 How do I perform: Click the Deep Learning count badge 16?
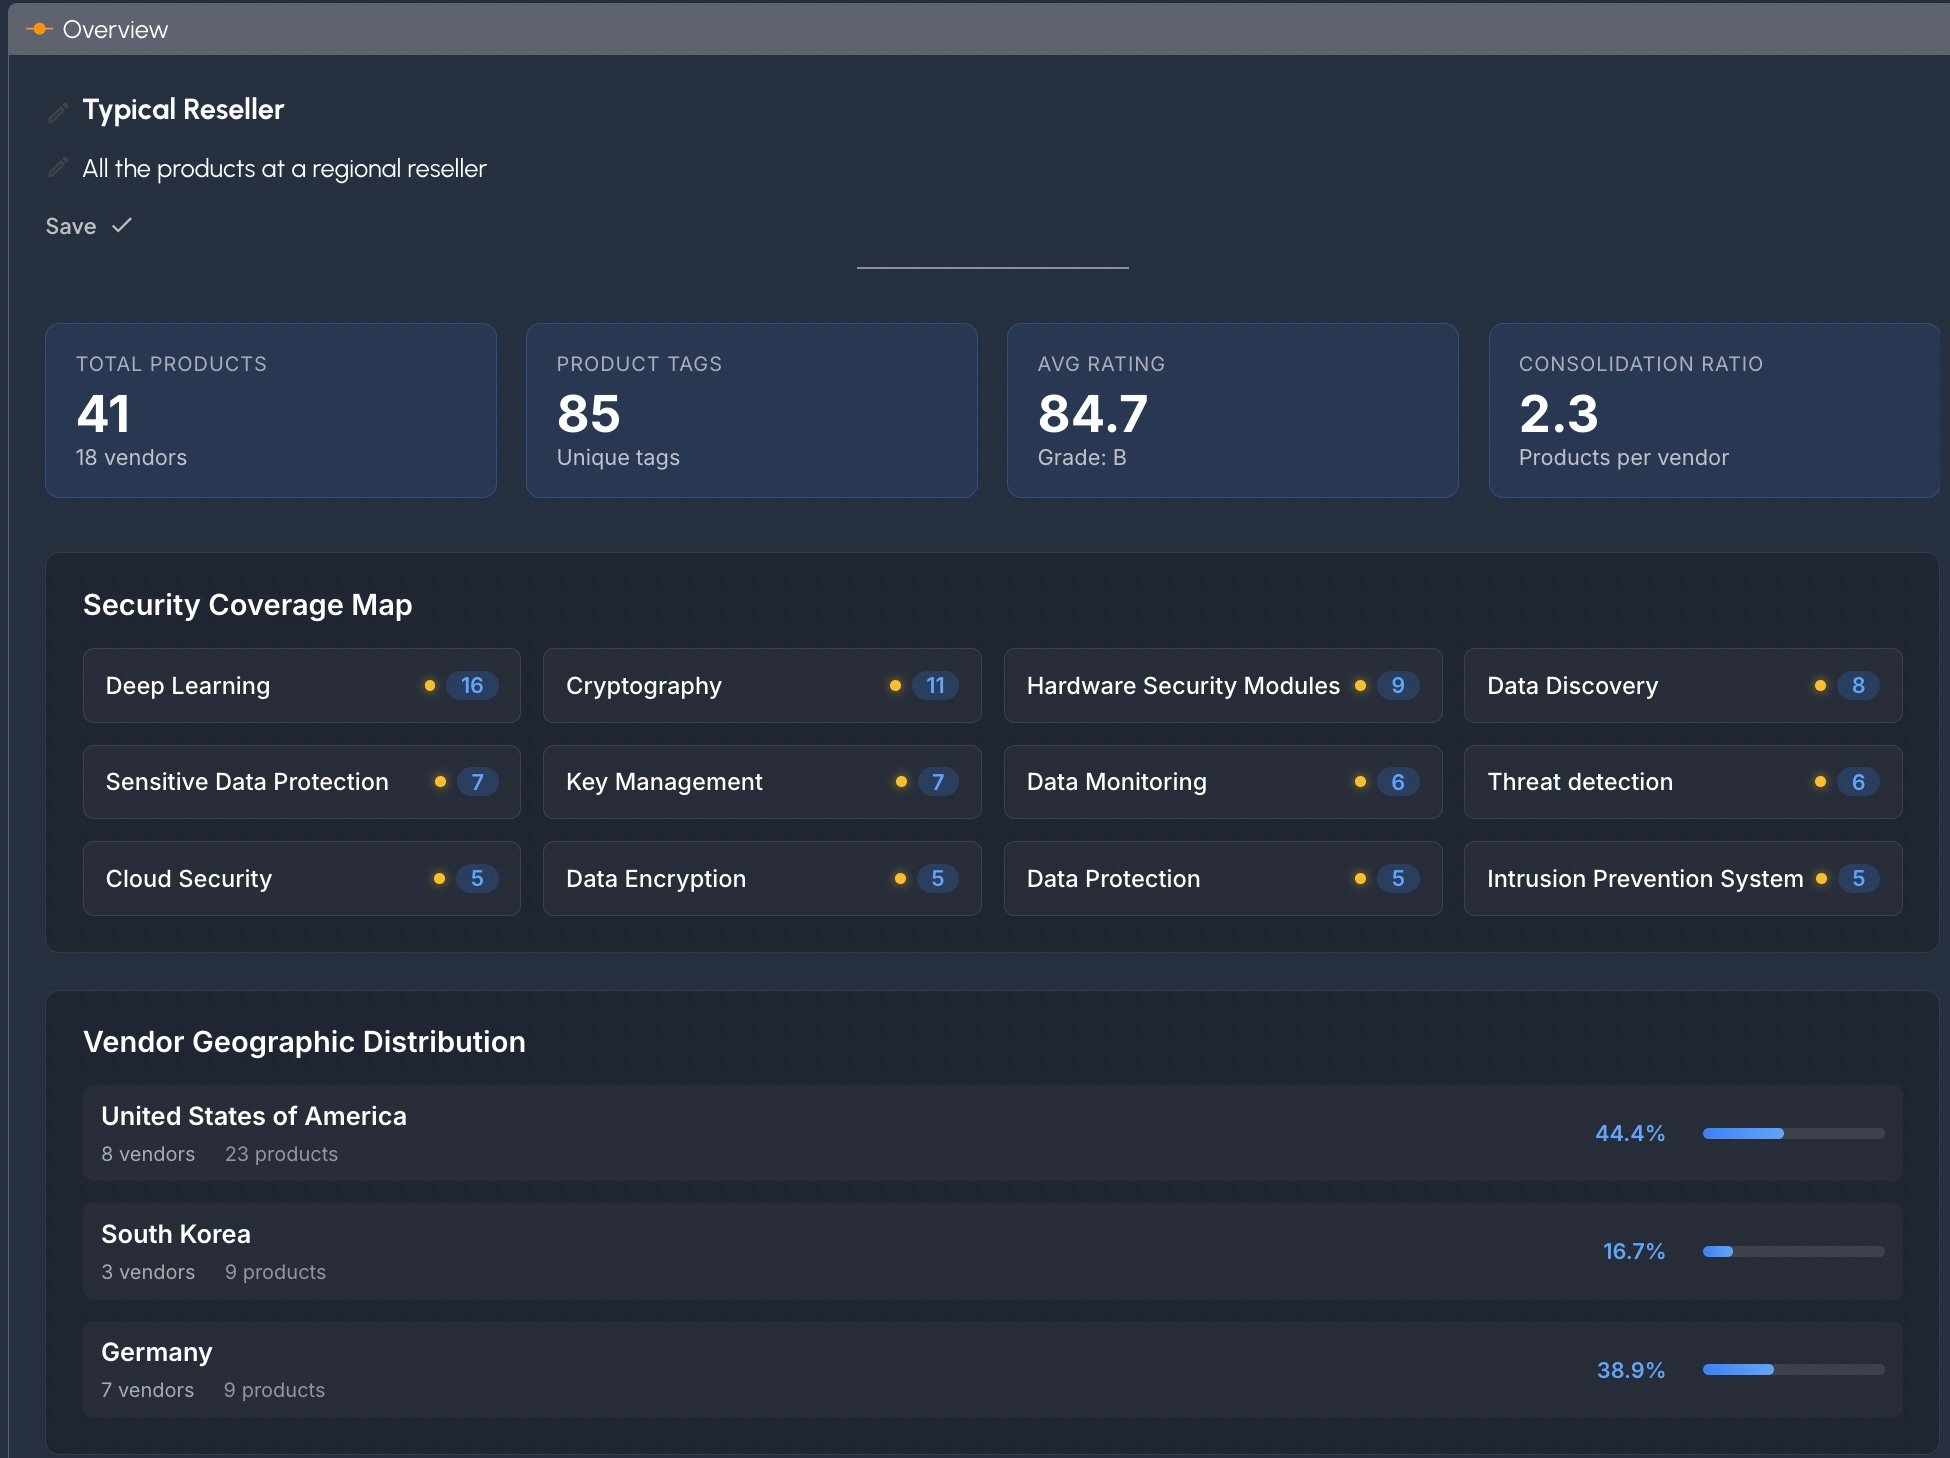coord(472,686)
